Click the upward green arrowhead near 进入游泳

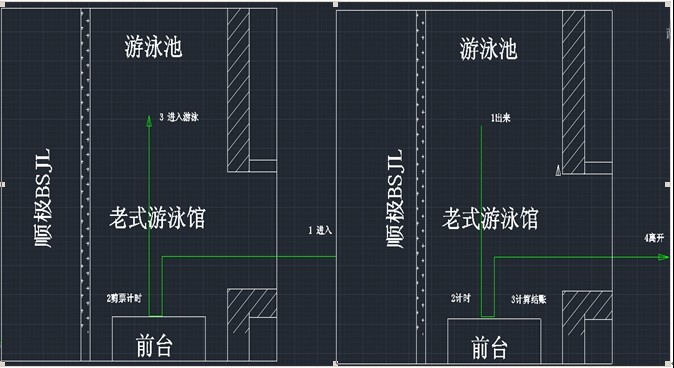pyautogui.click(x=149, y=121)
